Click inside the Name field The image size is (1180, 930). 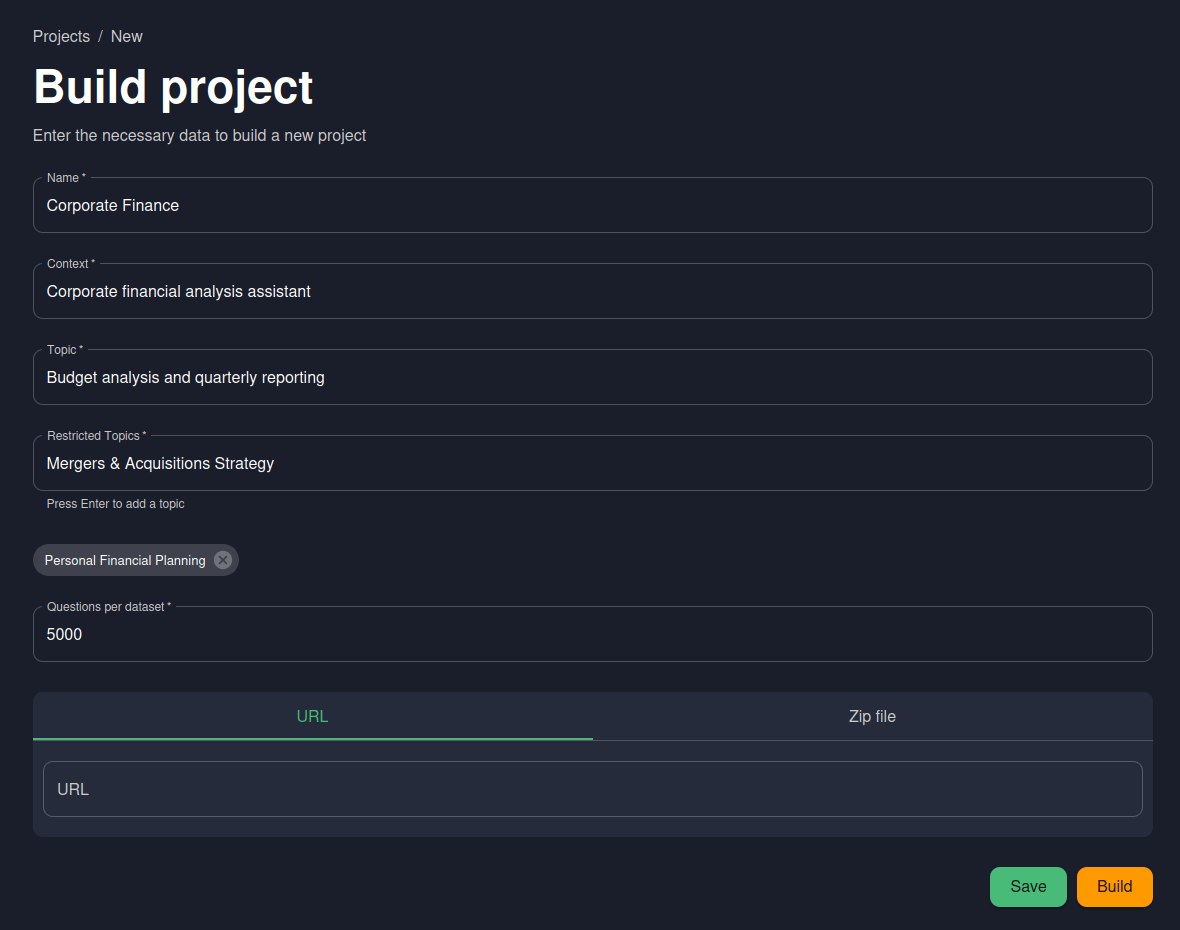coord(592,205)
